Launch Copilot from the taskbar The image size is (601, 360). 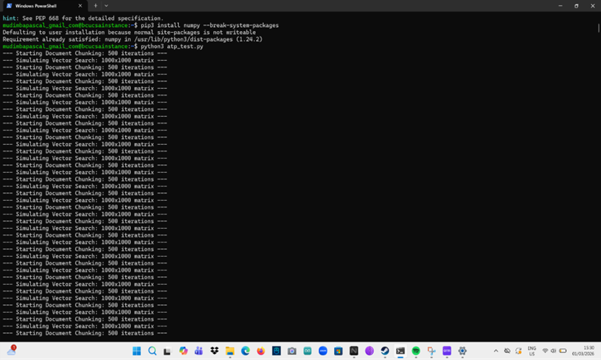click(x=183, y=351)
